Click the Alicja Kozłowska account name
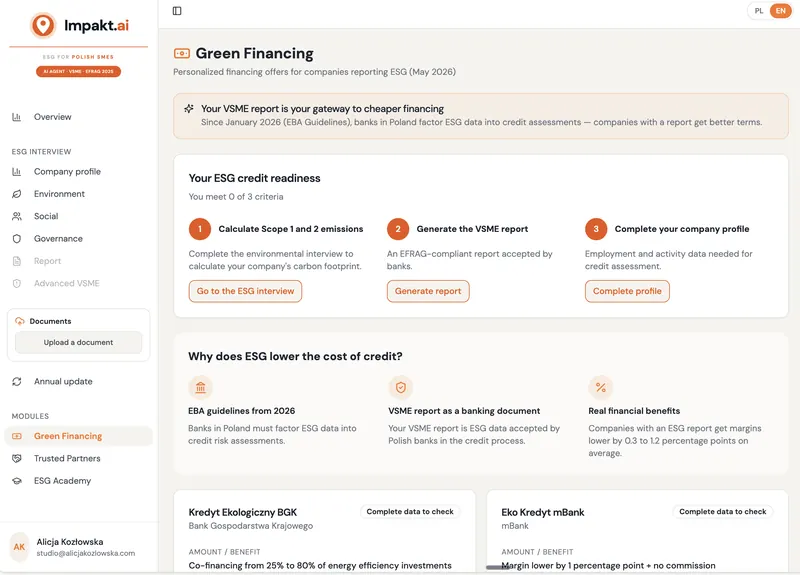The height and width of the screenshot is (575, 800). click(x=70, y=542)
